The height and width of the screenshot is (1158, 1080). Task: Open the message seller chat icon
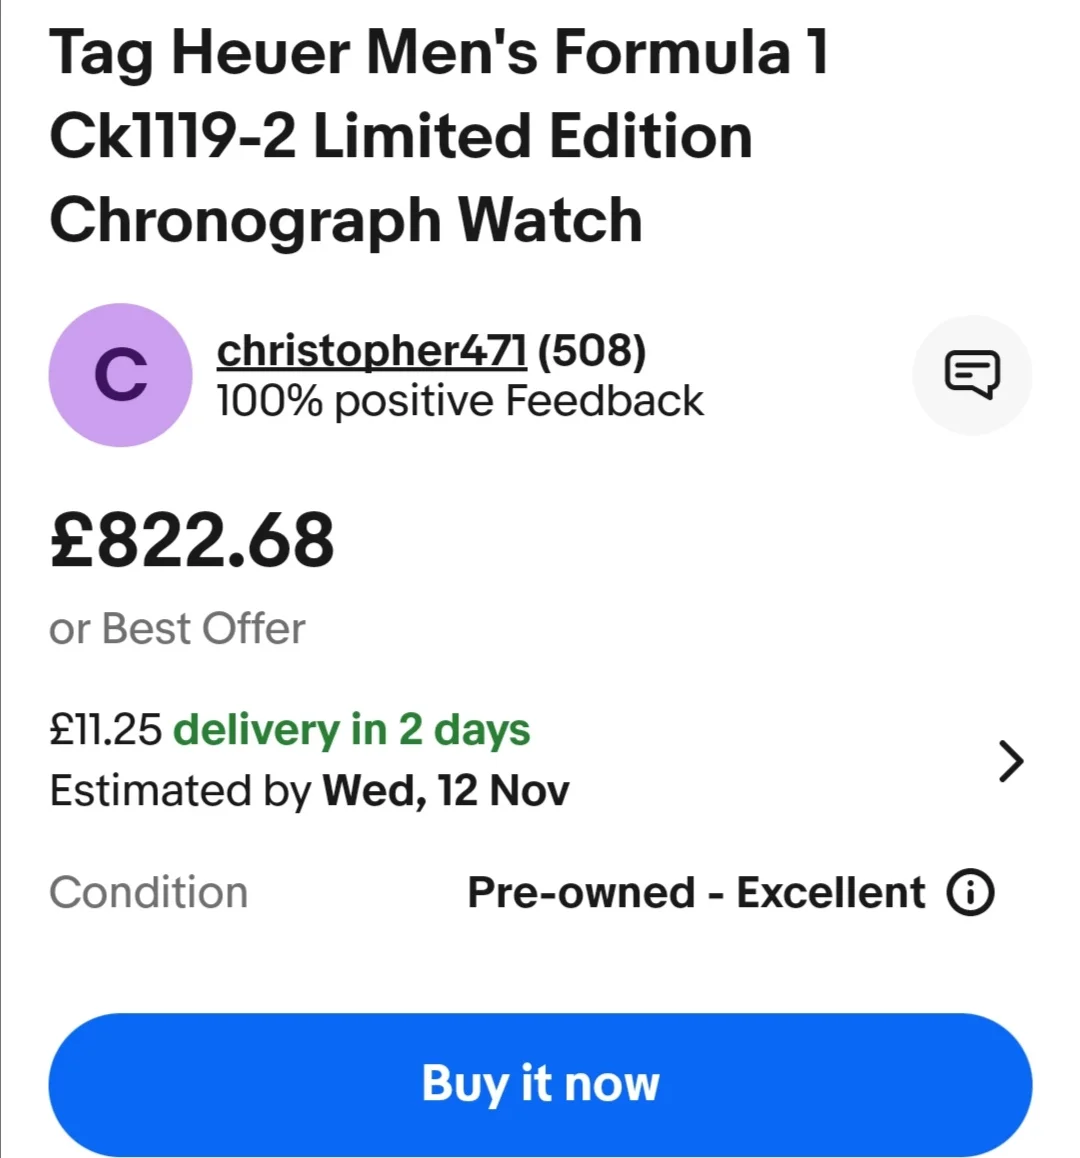click(972, 375)
